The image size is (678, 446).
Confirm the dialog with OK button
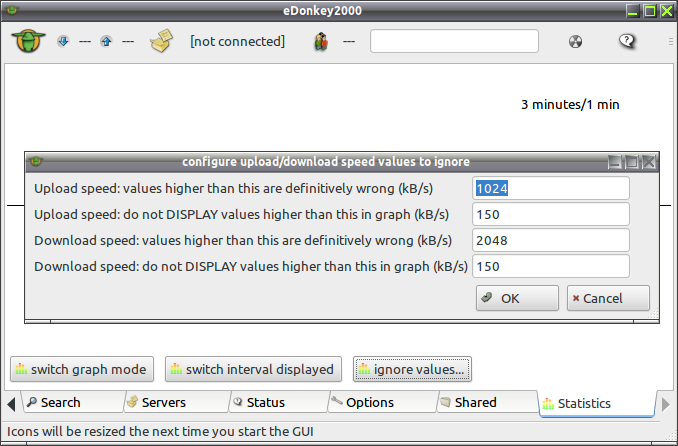point(517,298)
